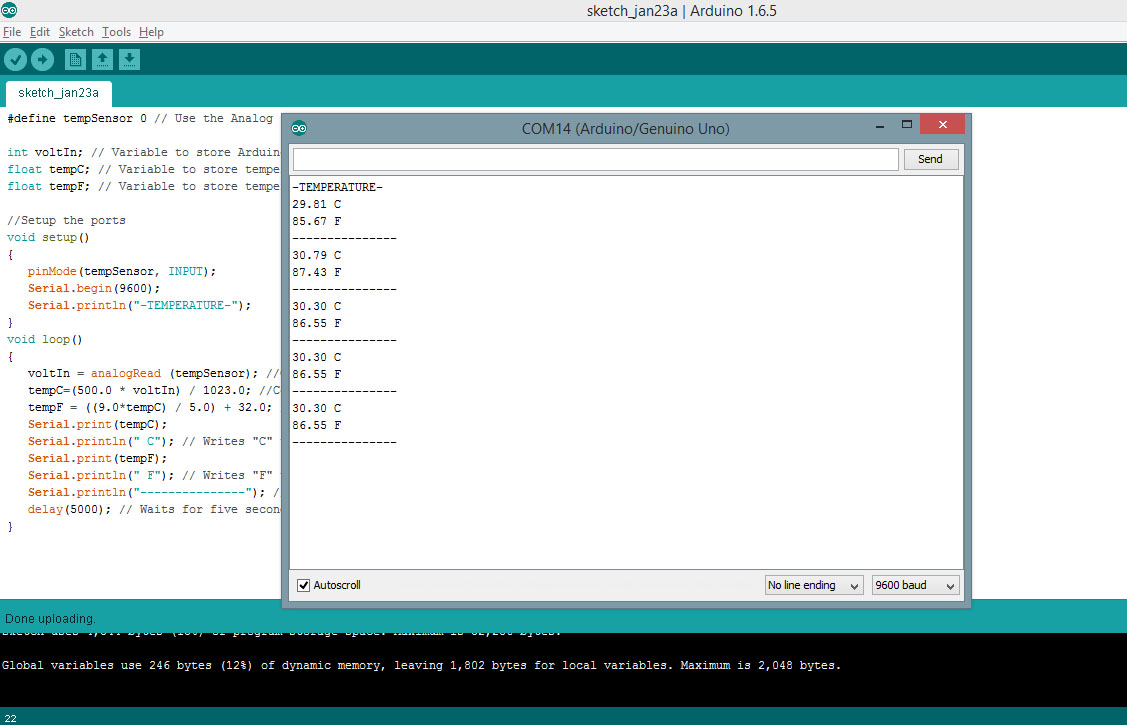Click the int voltIn declaration line
1127x725 pixels.
click(x=143, y=152)
